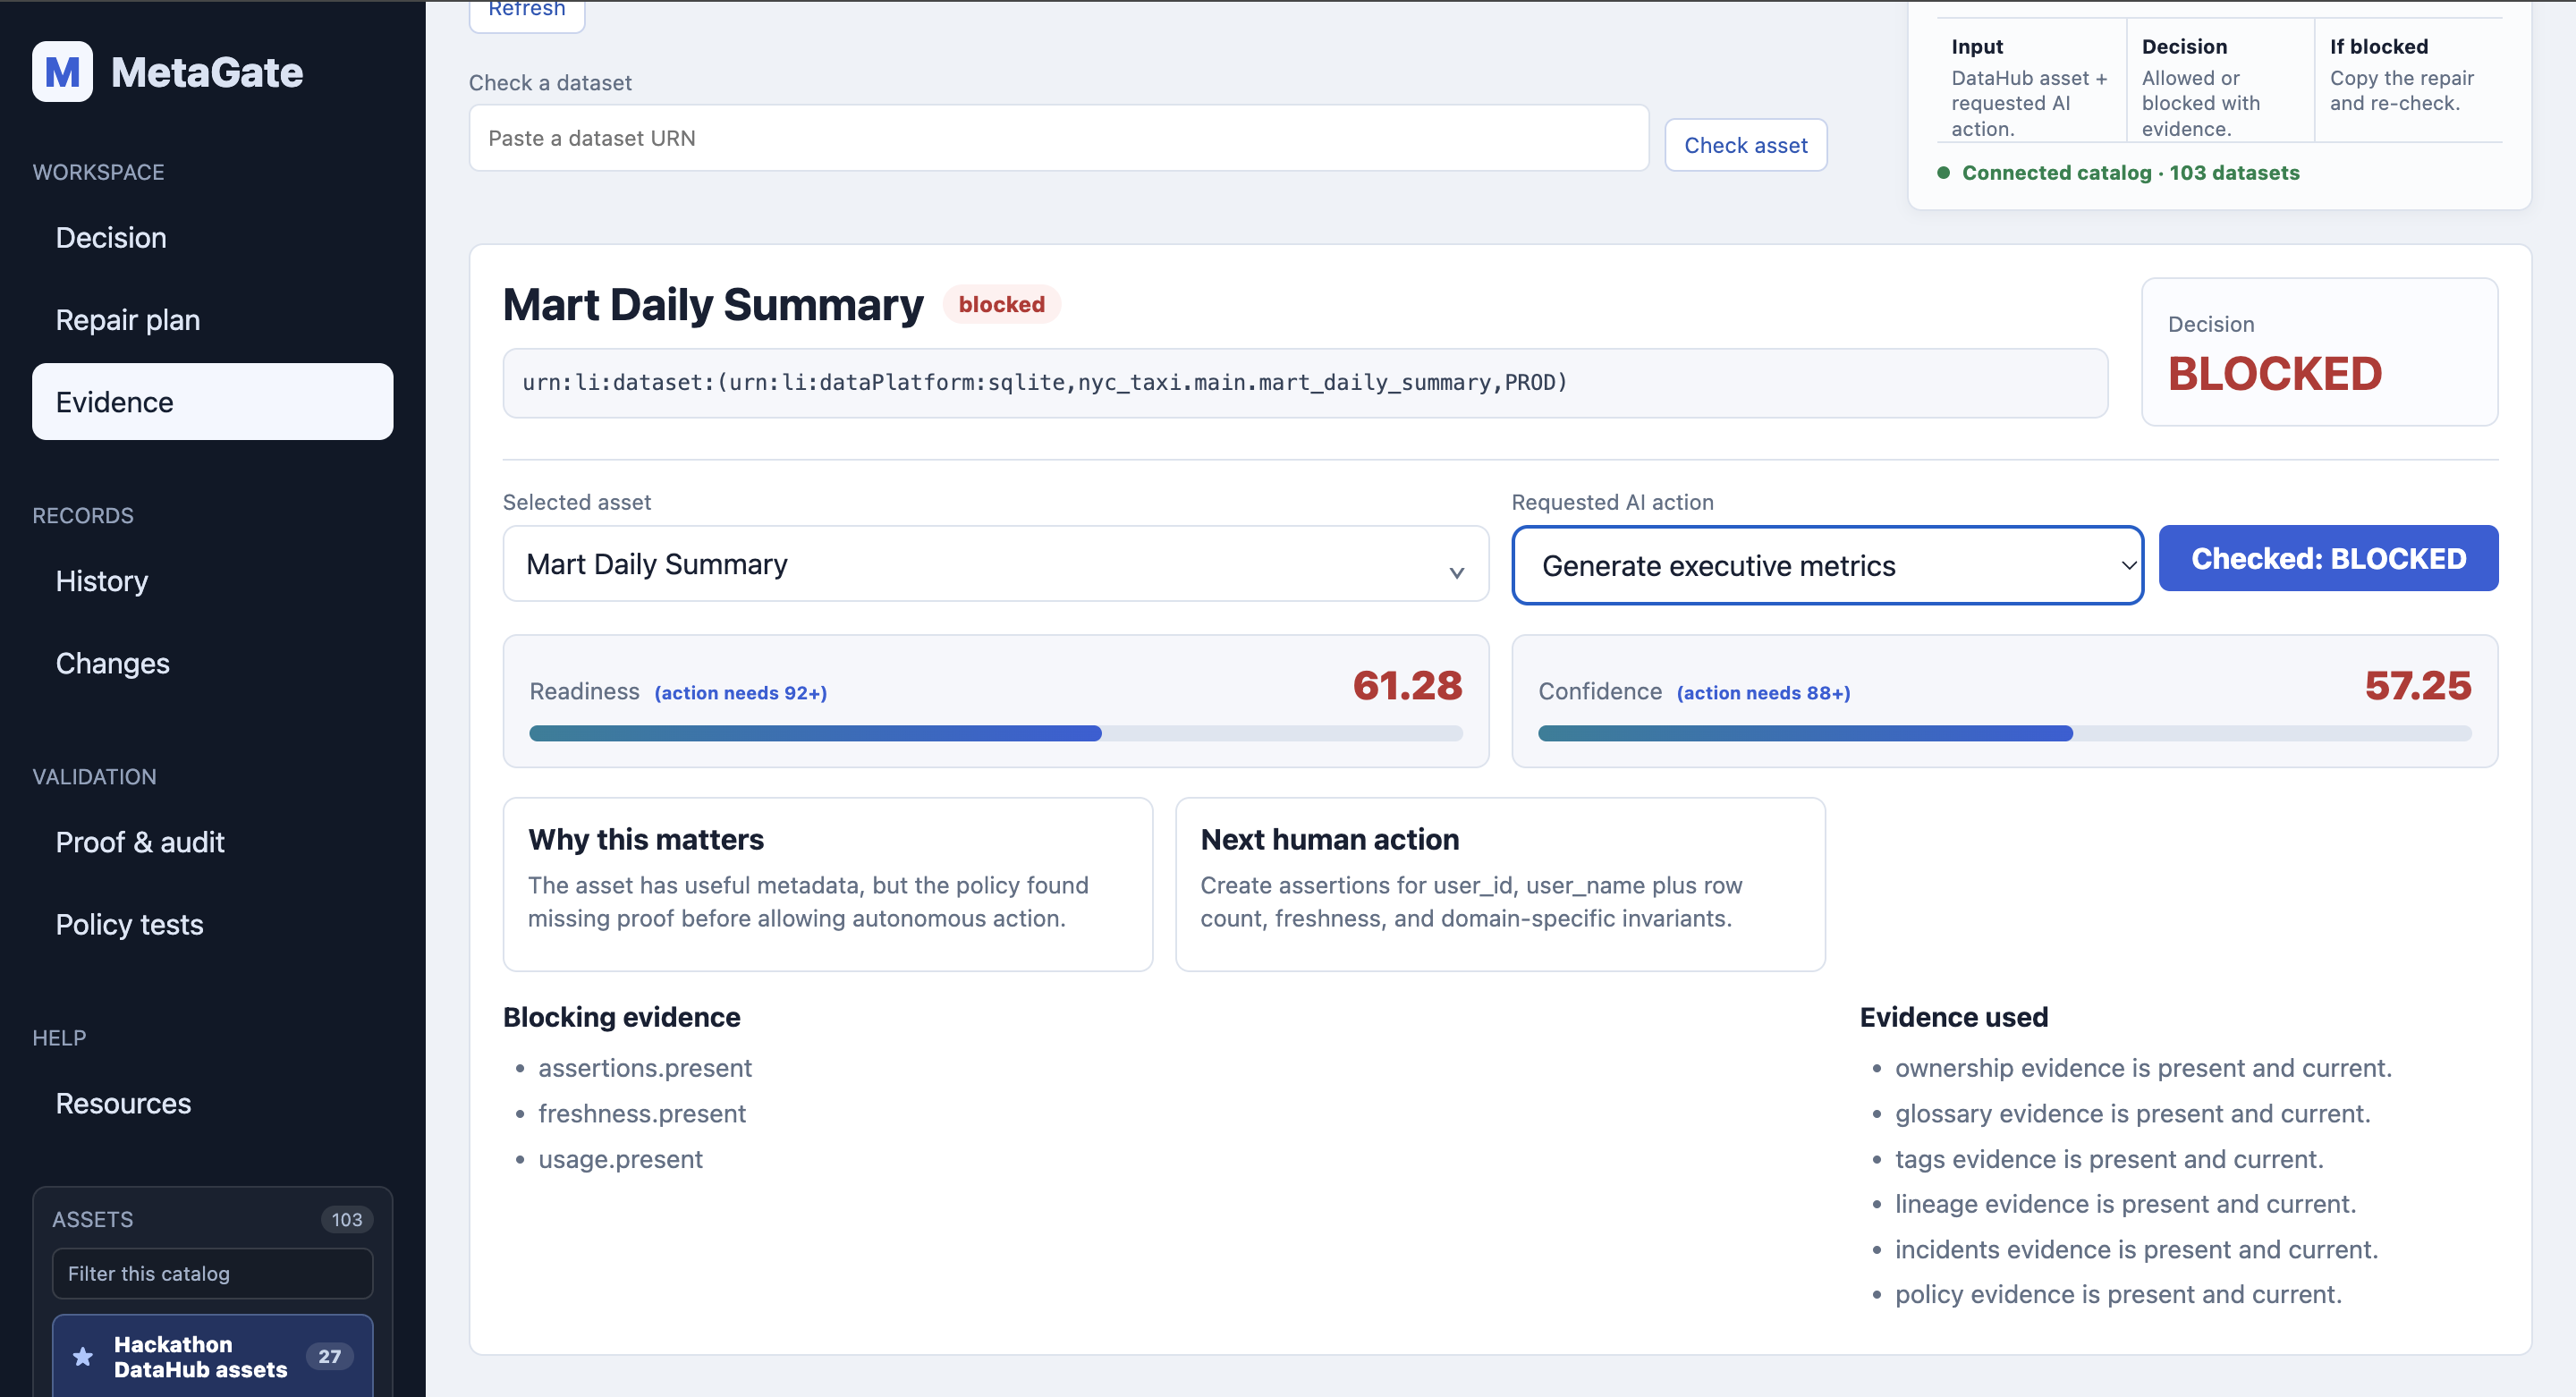Image resolution: width=2576 pixels, height=1397 pixels.
Task: Click the Check asset button
Action: (1745, 145)
